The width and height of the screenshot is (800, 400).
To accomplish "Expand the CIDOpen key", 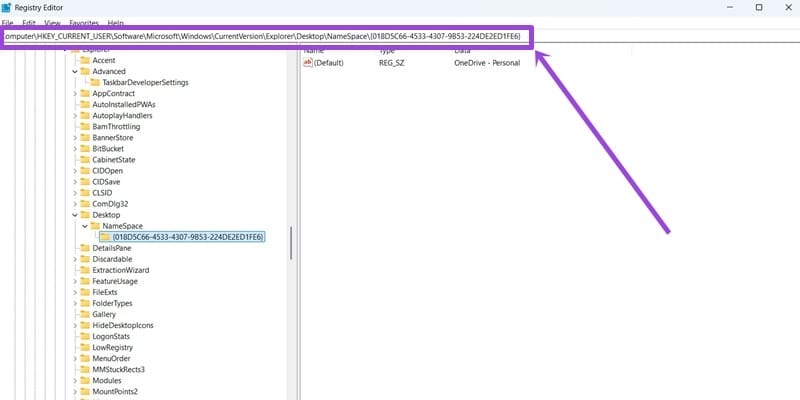I will [75, 170].
